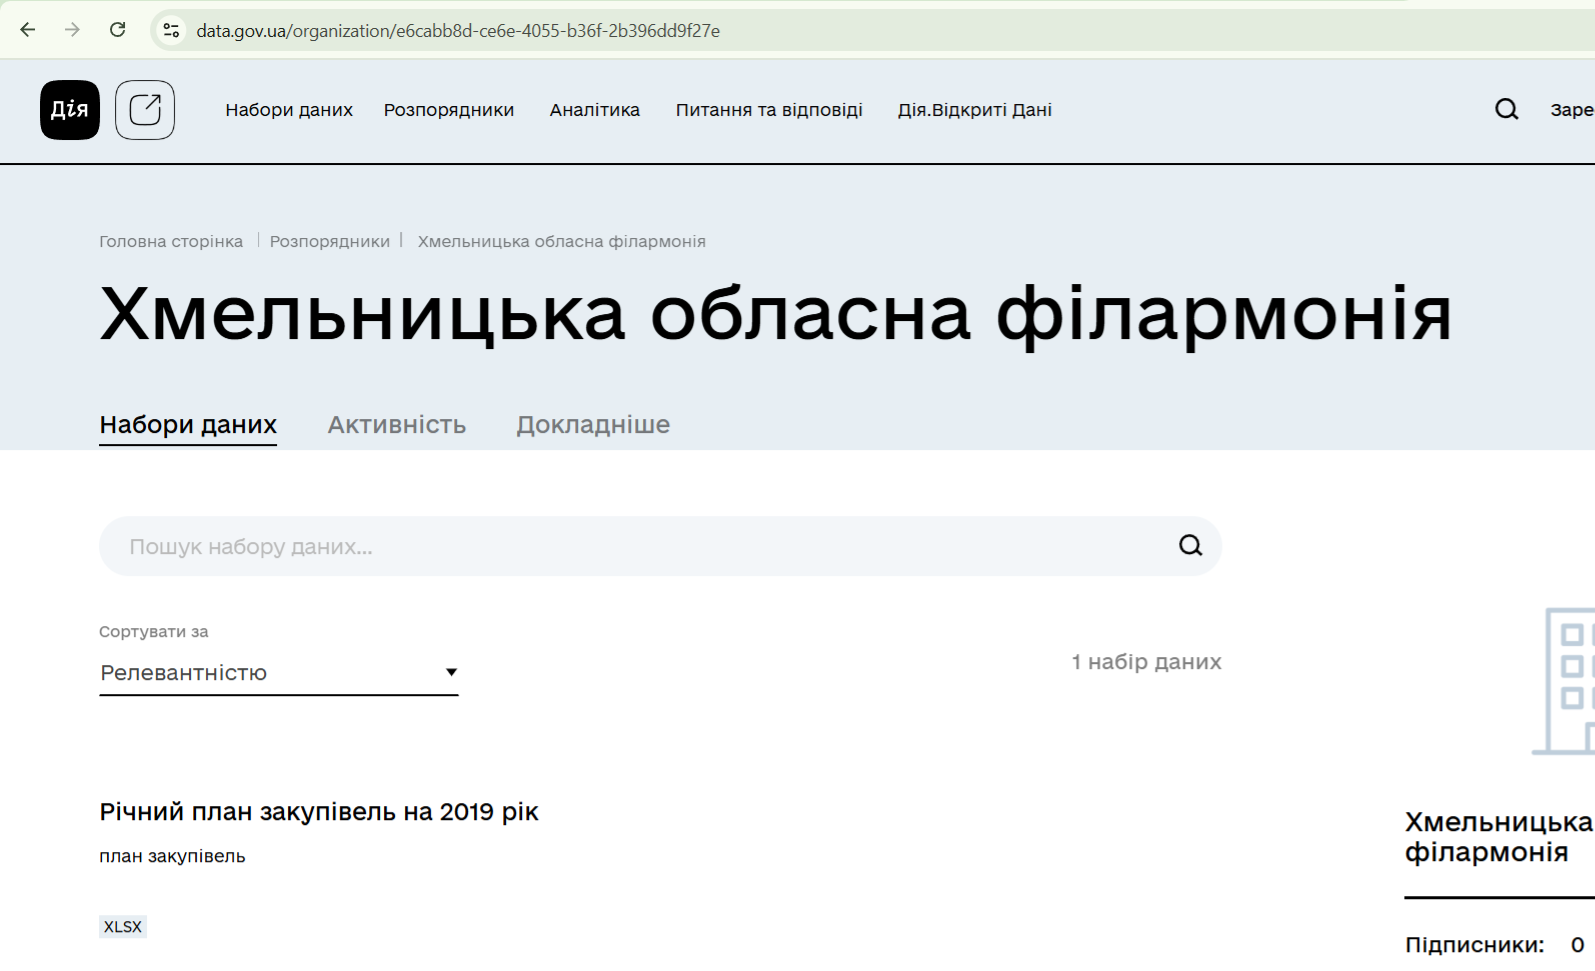This screenshot has height=971, width=1595.
Task: Open the Набори даних menu item
Action: (x=289, y=110)
